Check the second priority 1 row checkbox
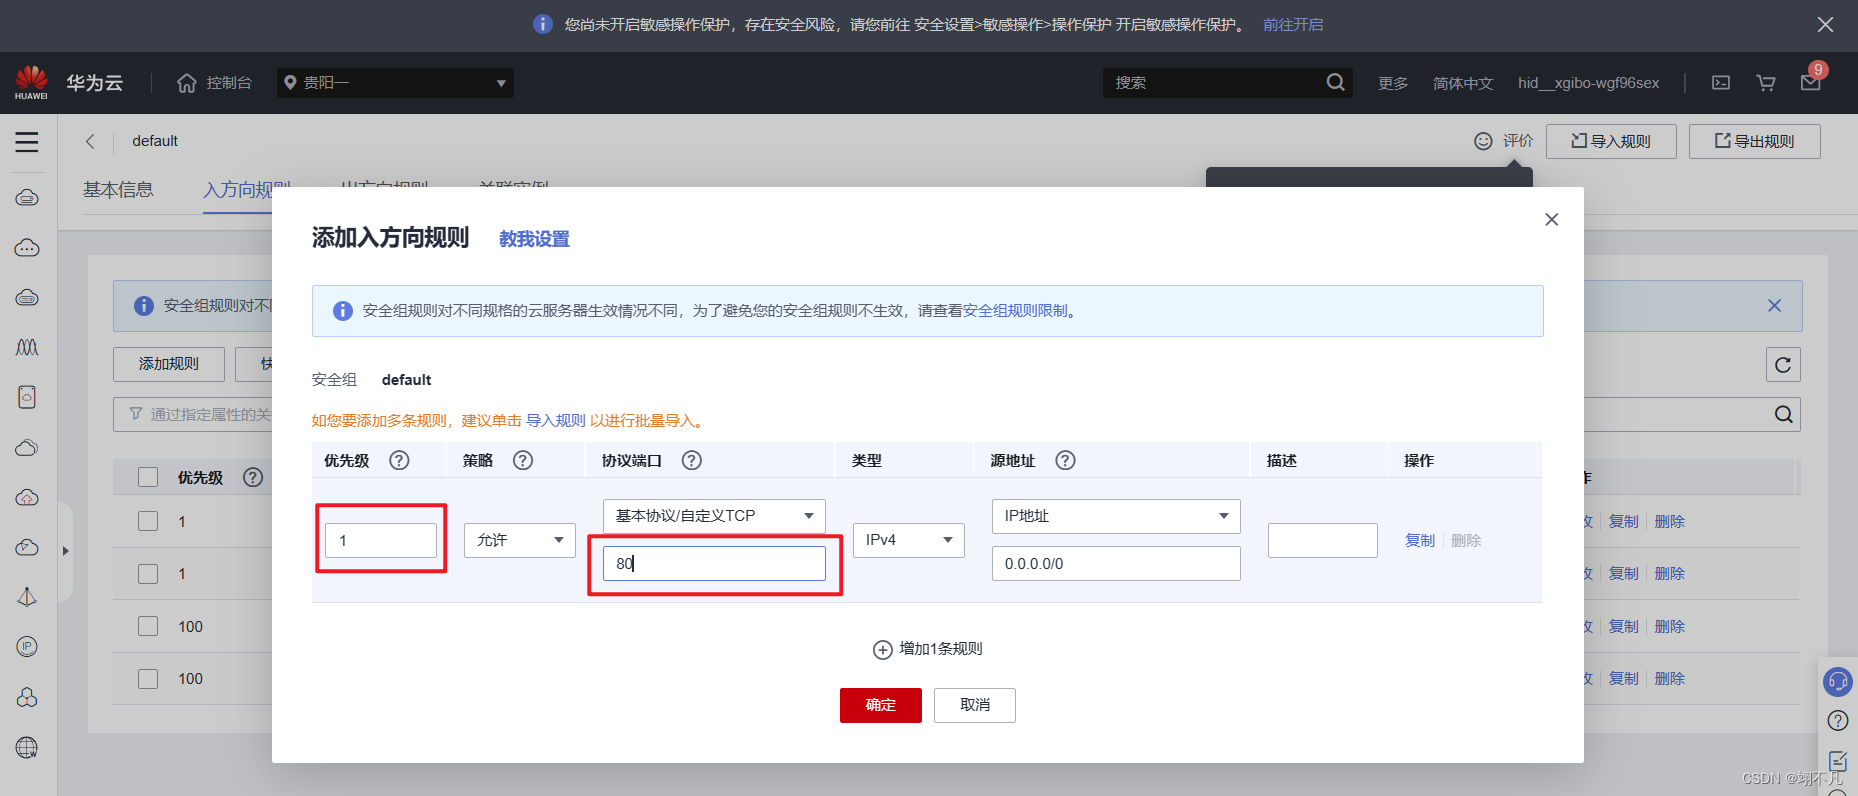The height and width of the screenshot is (796, 1858). coord(148,574)
